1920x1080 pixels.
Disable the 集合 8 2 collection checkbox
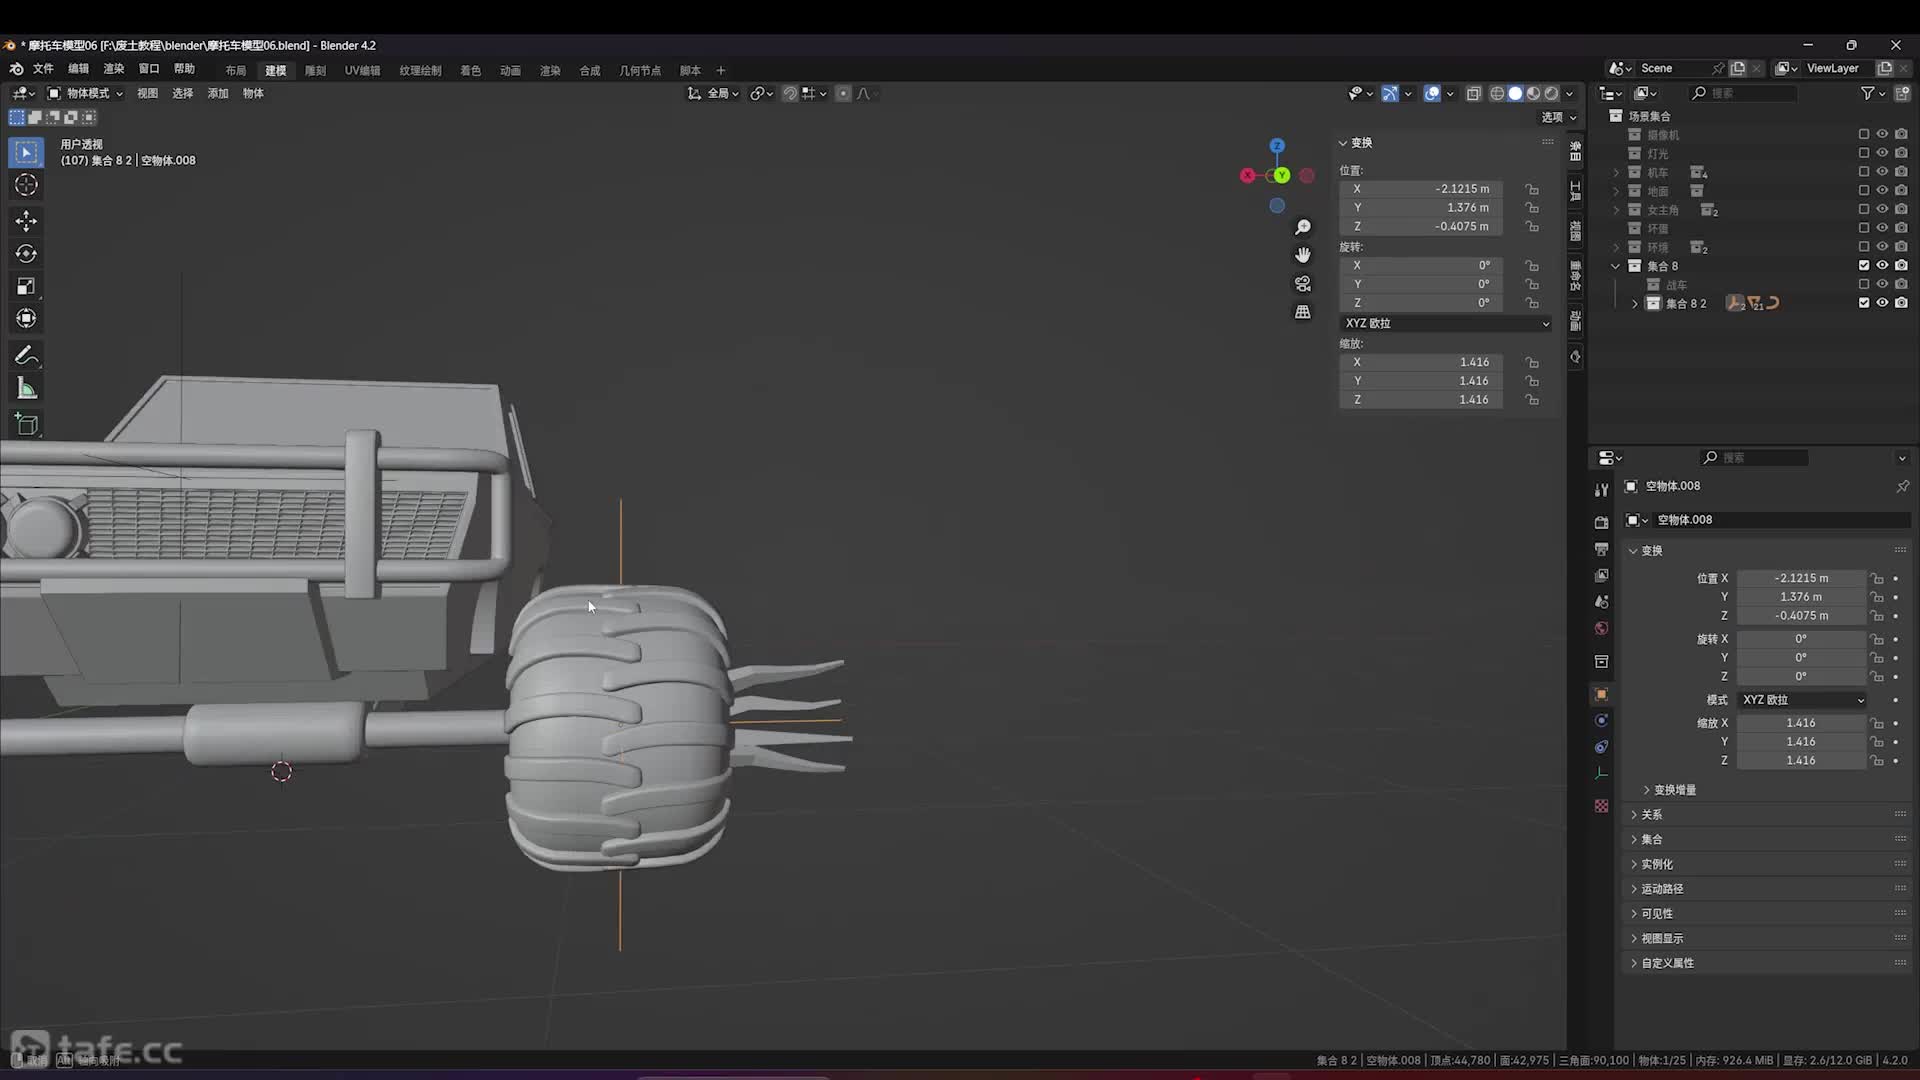[x=1864, y=303]
